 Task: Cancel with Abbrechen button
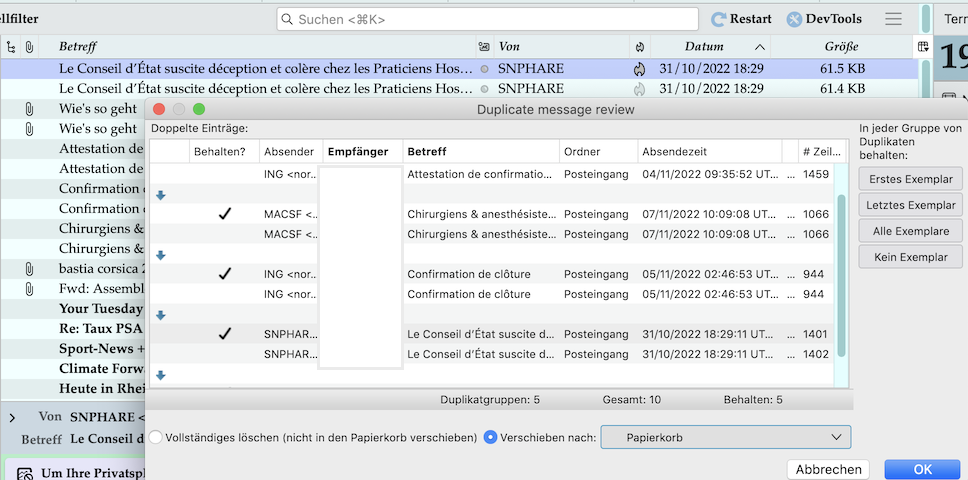point(828,470)
